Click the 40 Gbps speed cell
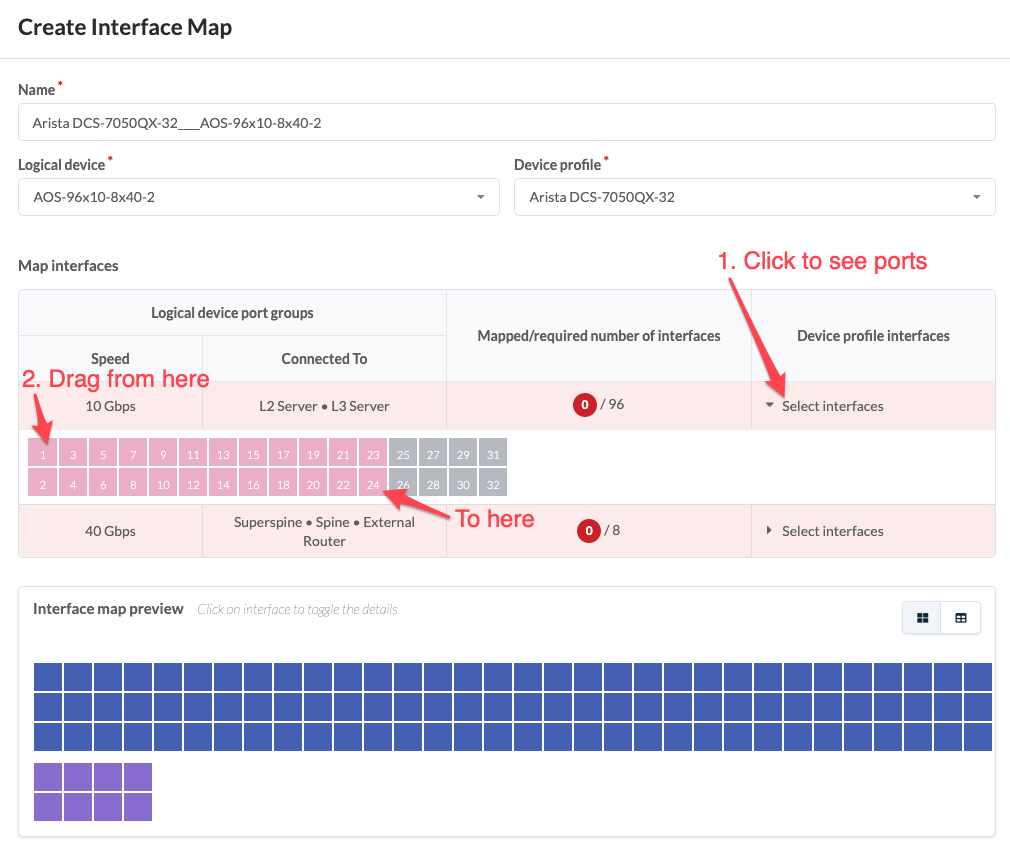Image resolution: width=1010 pixels, height=852 pixels. pos(110,531)
